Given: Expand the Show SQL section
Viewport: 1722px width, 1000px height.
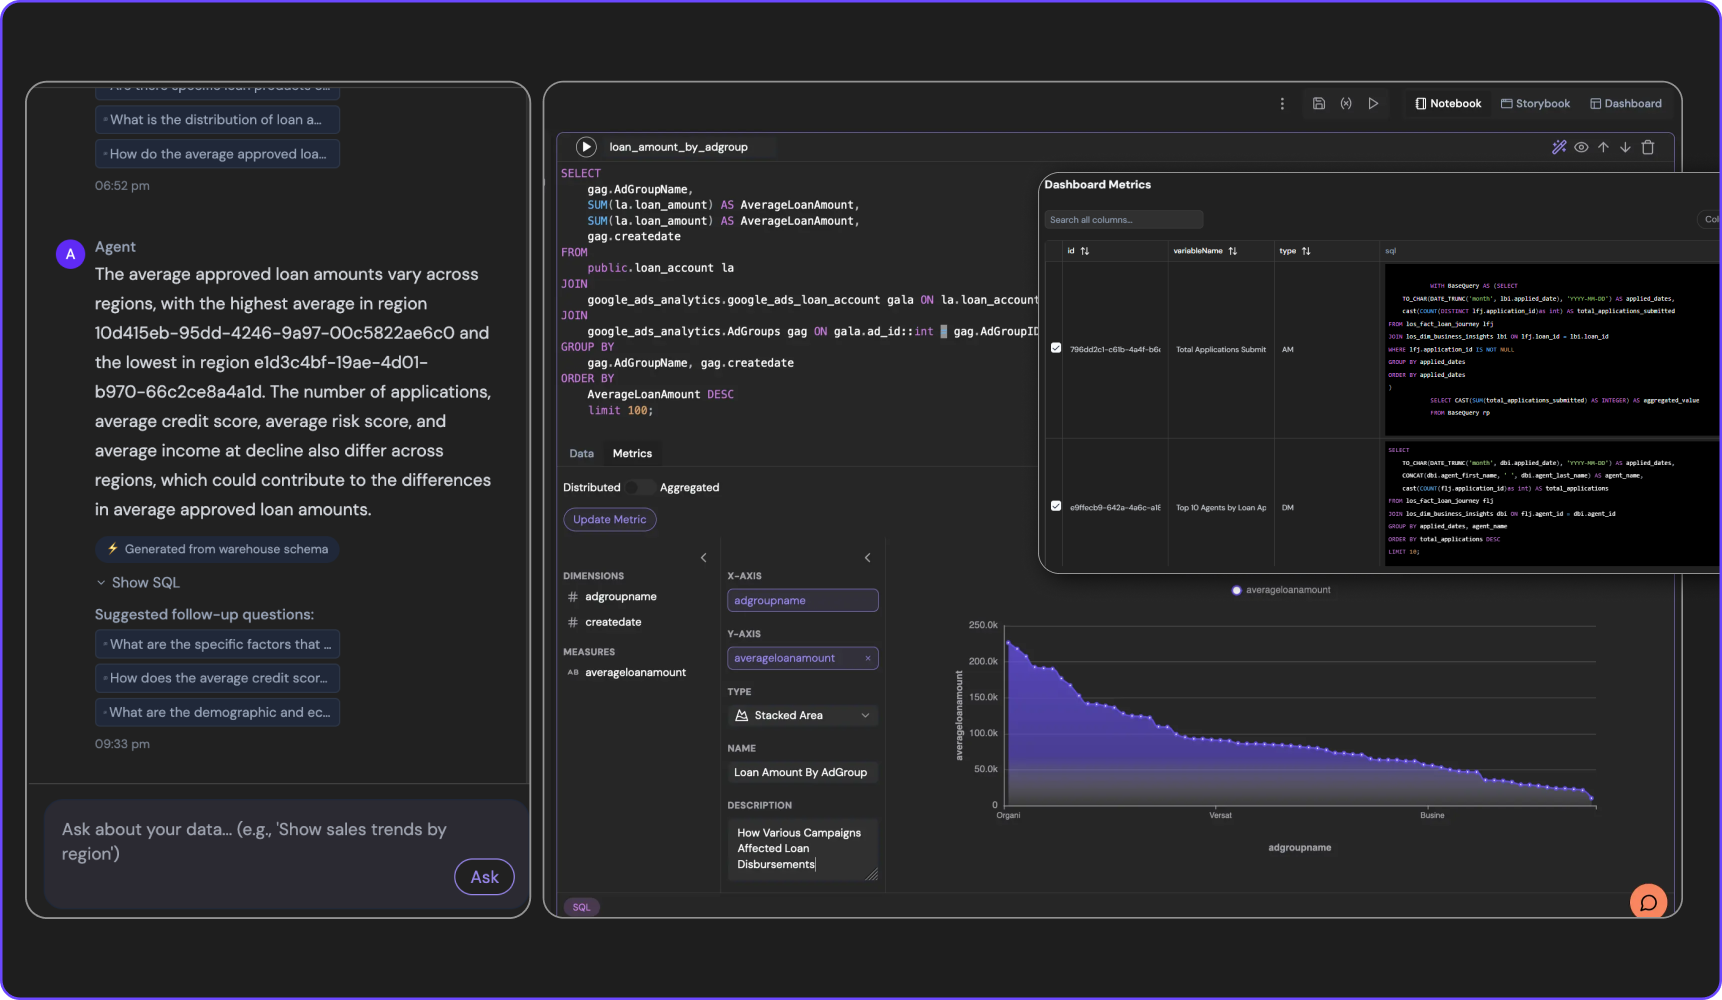Looking at the screenshot, I should click(x=138, y=583).
